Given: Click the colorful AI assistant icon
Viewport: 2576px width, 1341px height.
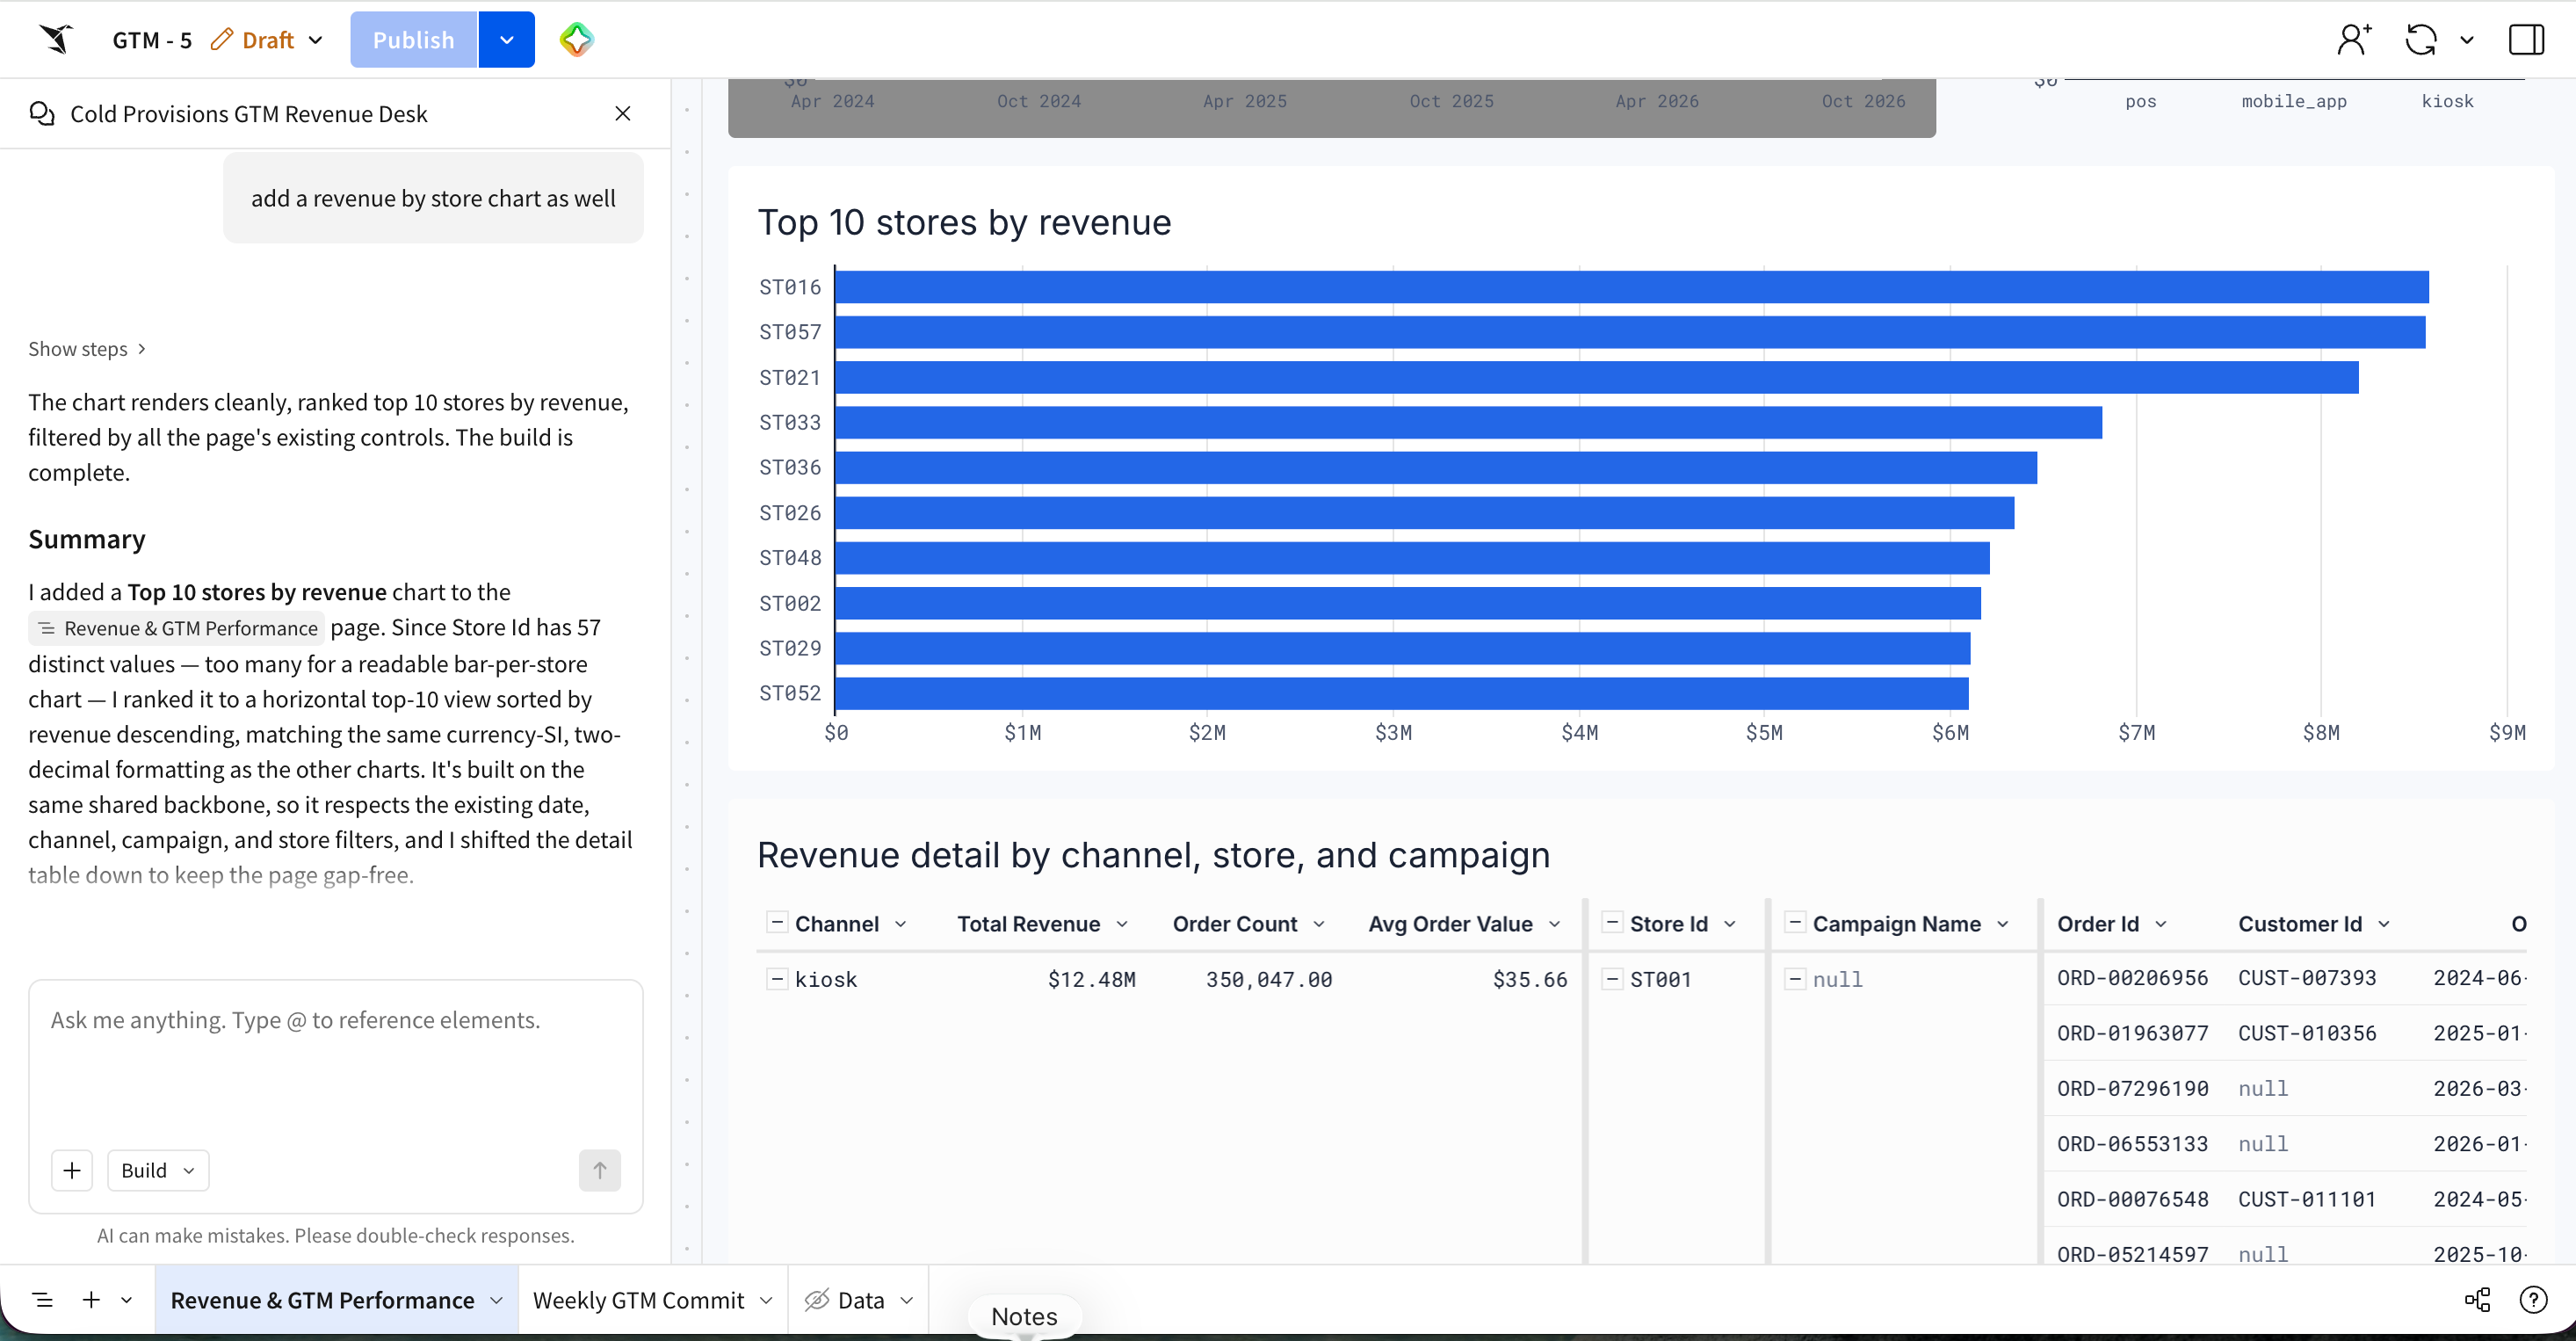Looking at the screenshot, I should click(576, 40).
